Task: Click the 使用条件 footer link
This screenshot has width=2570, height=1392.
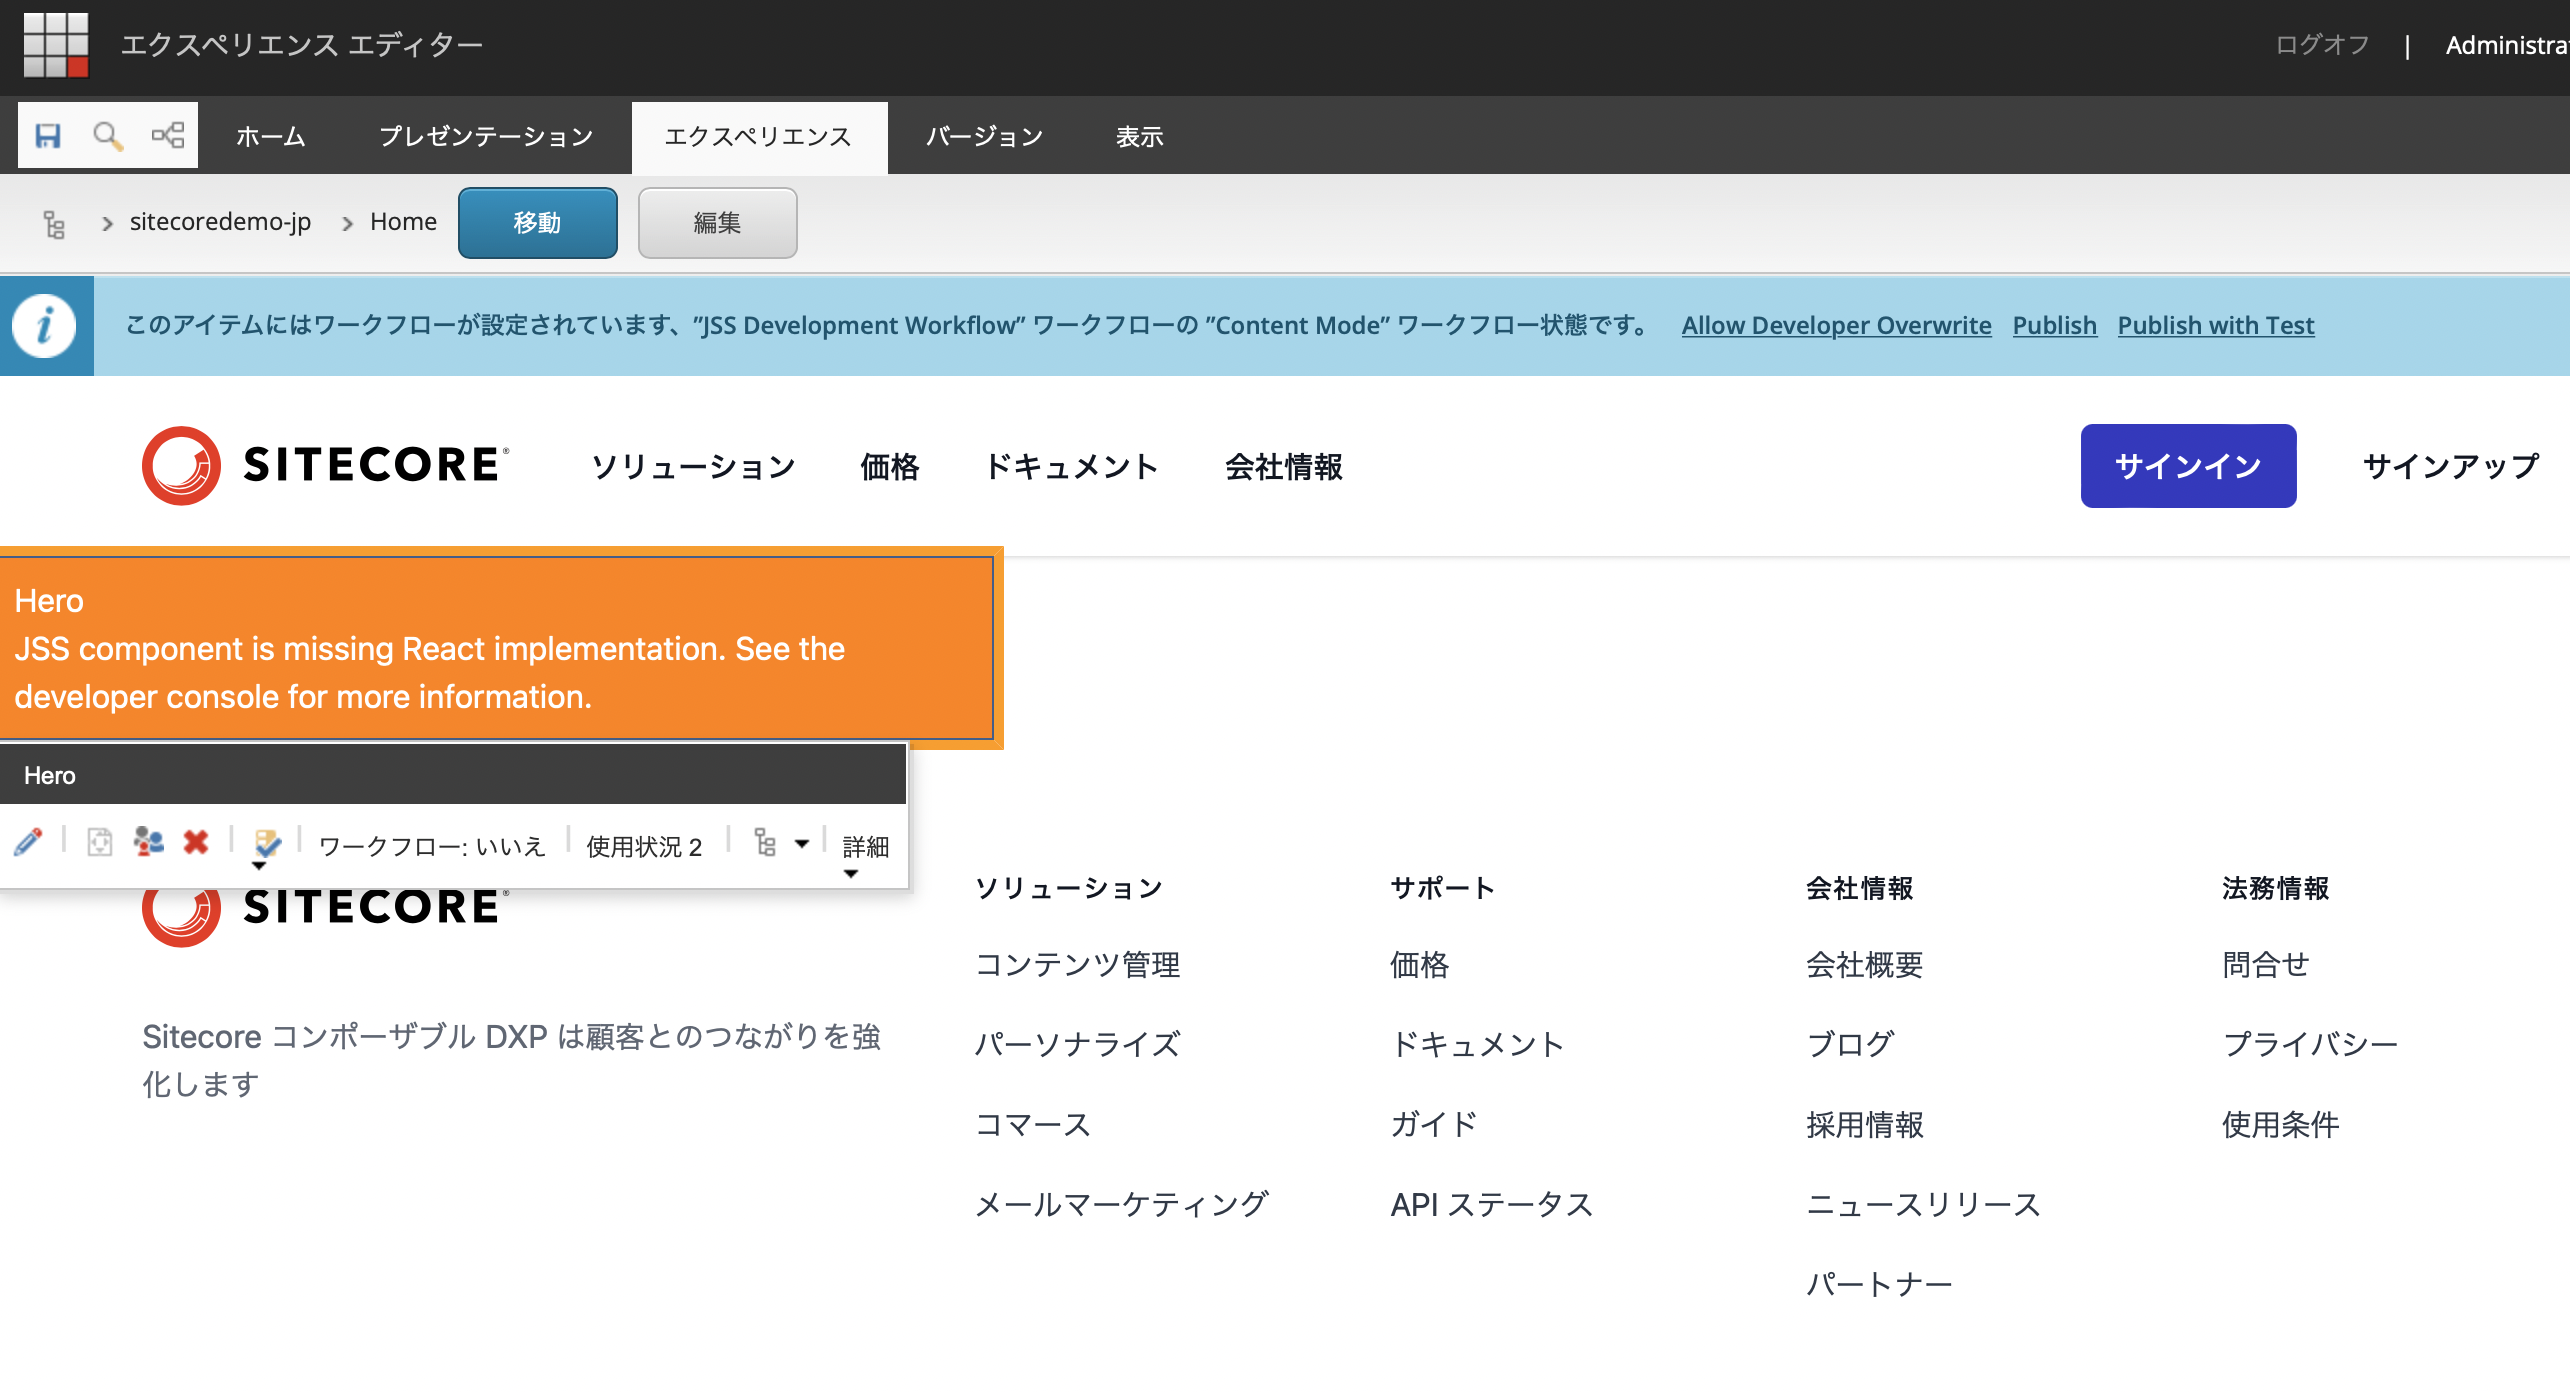Action: (2281, 1124)
